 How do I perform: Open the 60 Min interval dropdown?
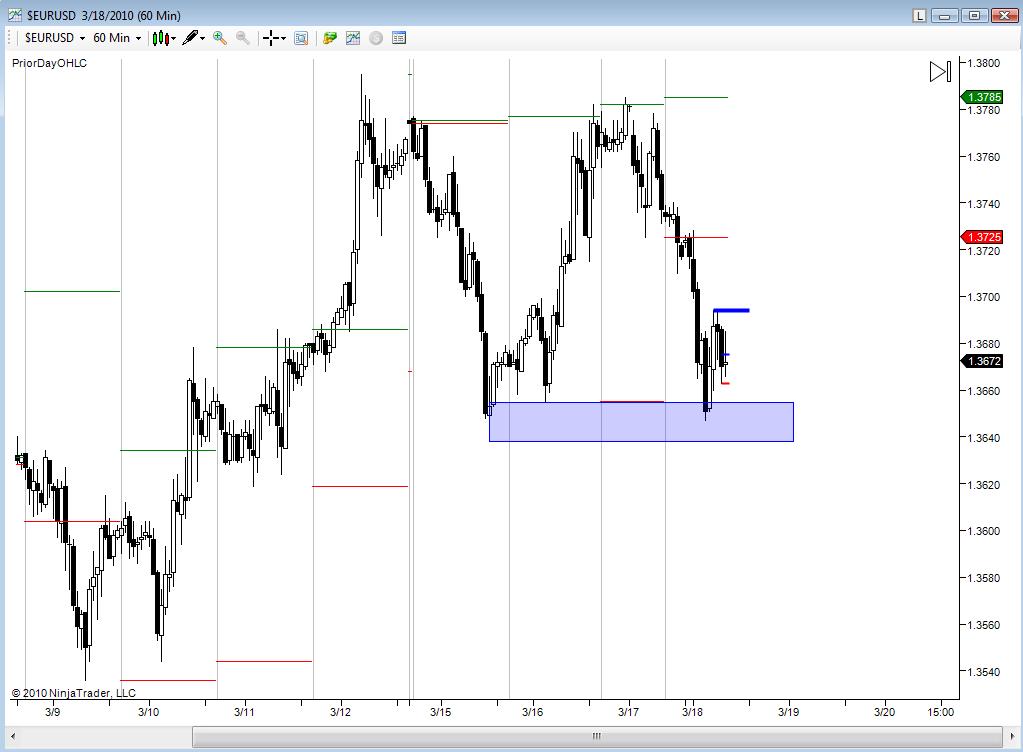click(x=117, y=38)
